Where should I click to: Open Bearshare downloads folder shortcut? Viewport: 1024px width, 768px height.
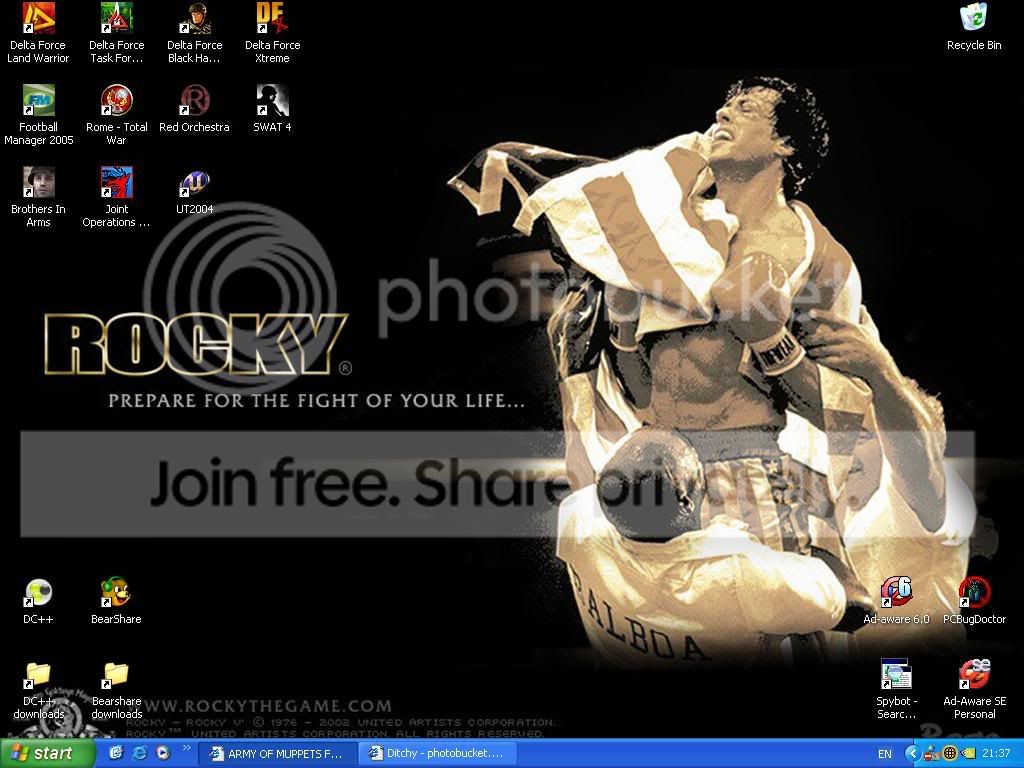[x=116, y=691]
